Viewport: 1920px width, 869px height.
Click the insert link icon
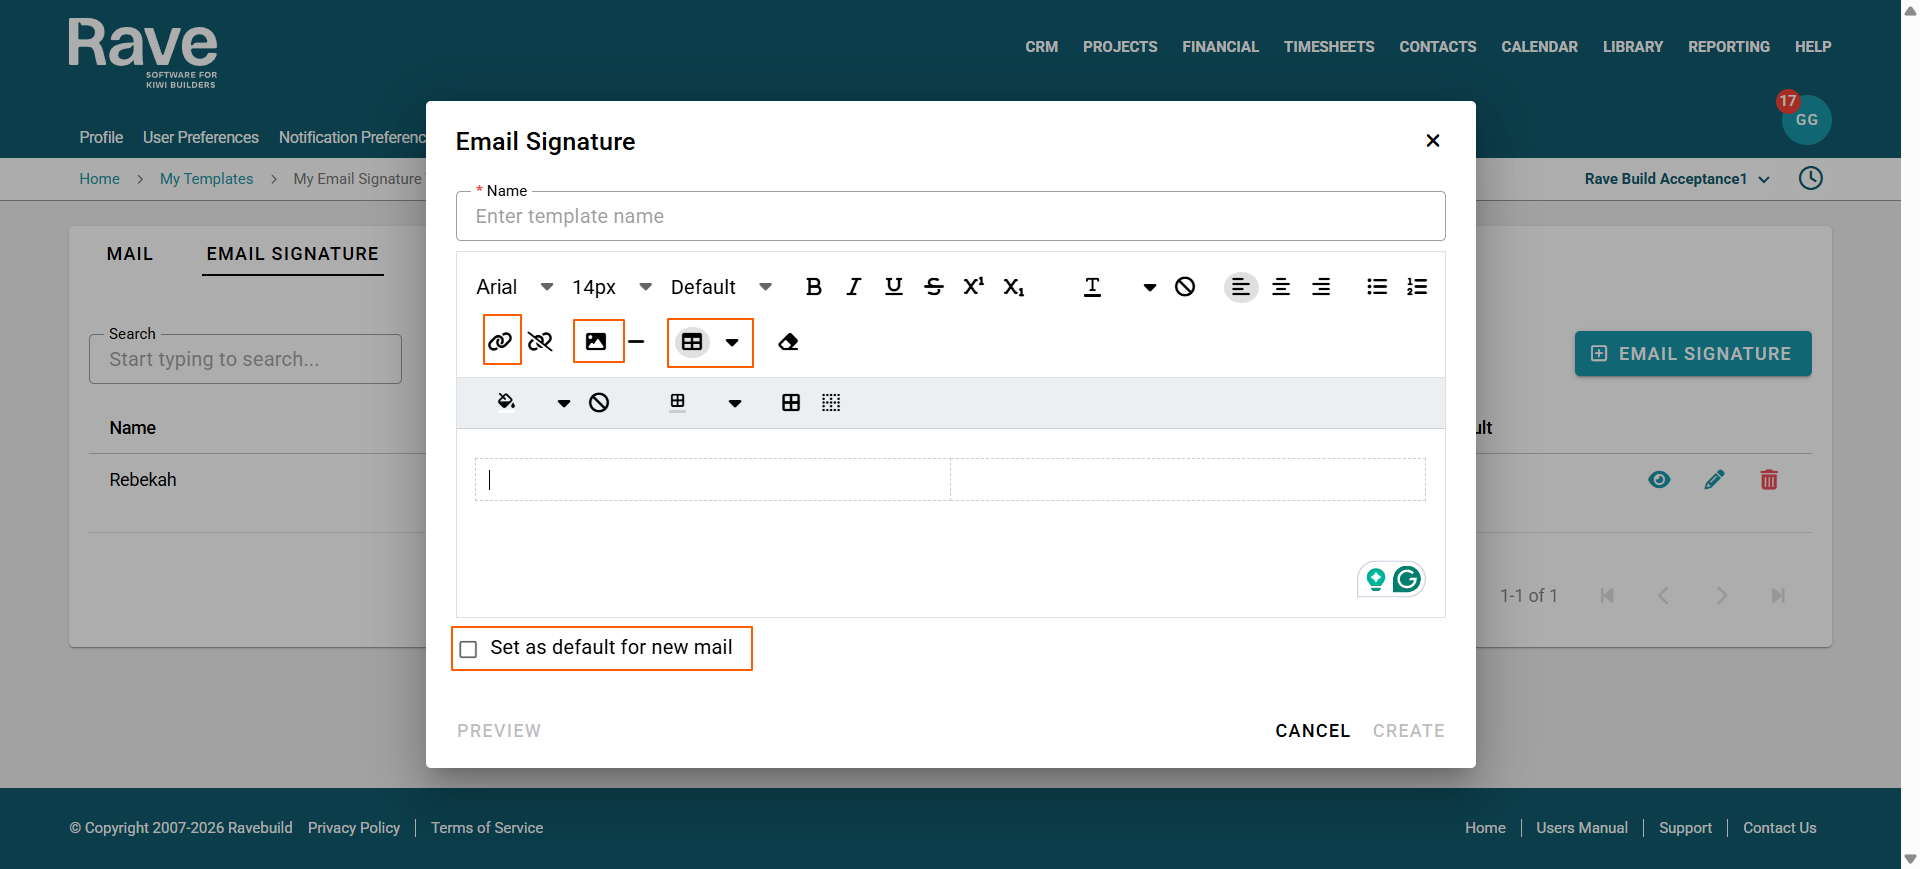click(500, 342)
